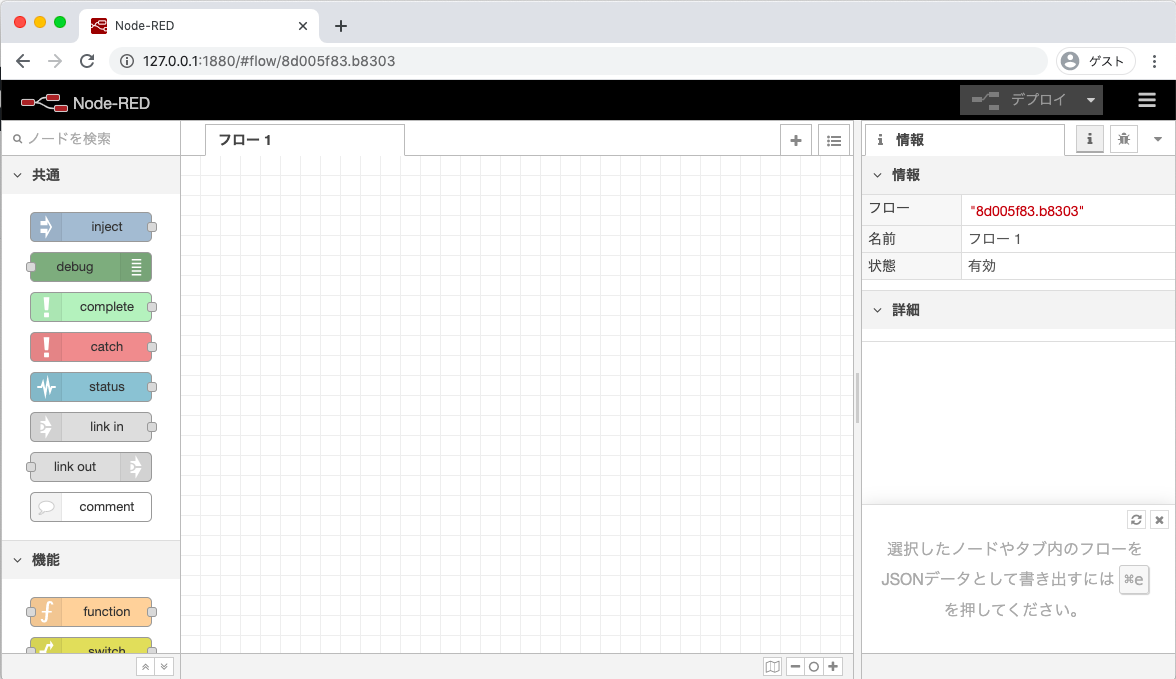Select the function node in the palette
This screenshot has width=1176, height=679.
pos(91,611)
